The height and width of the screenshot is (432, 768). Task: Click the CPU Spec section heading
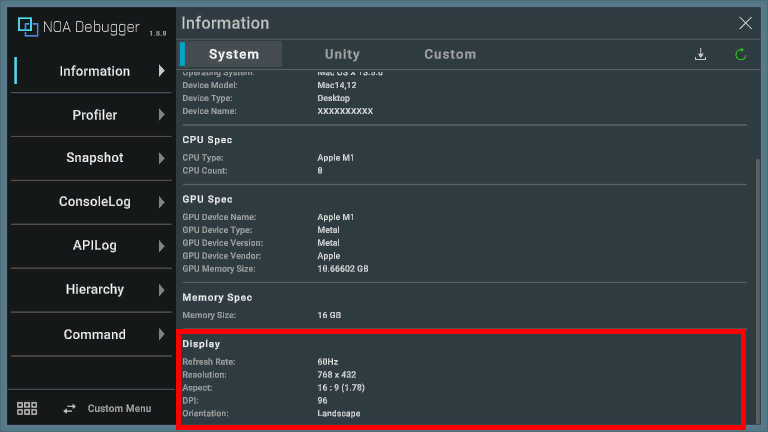(207, 140)
